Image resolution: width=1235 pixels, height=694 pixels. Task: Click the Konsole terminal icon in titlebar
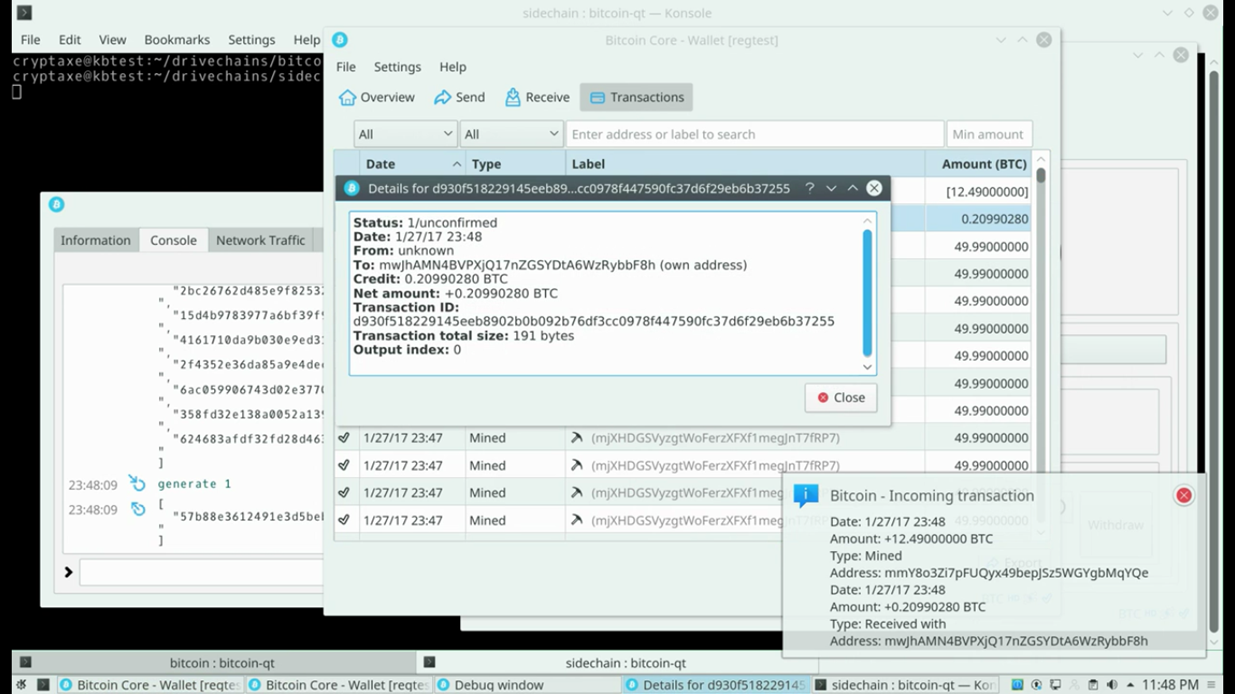click(24, 13)
